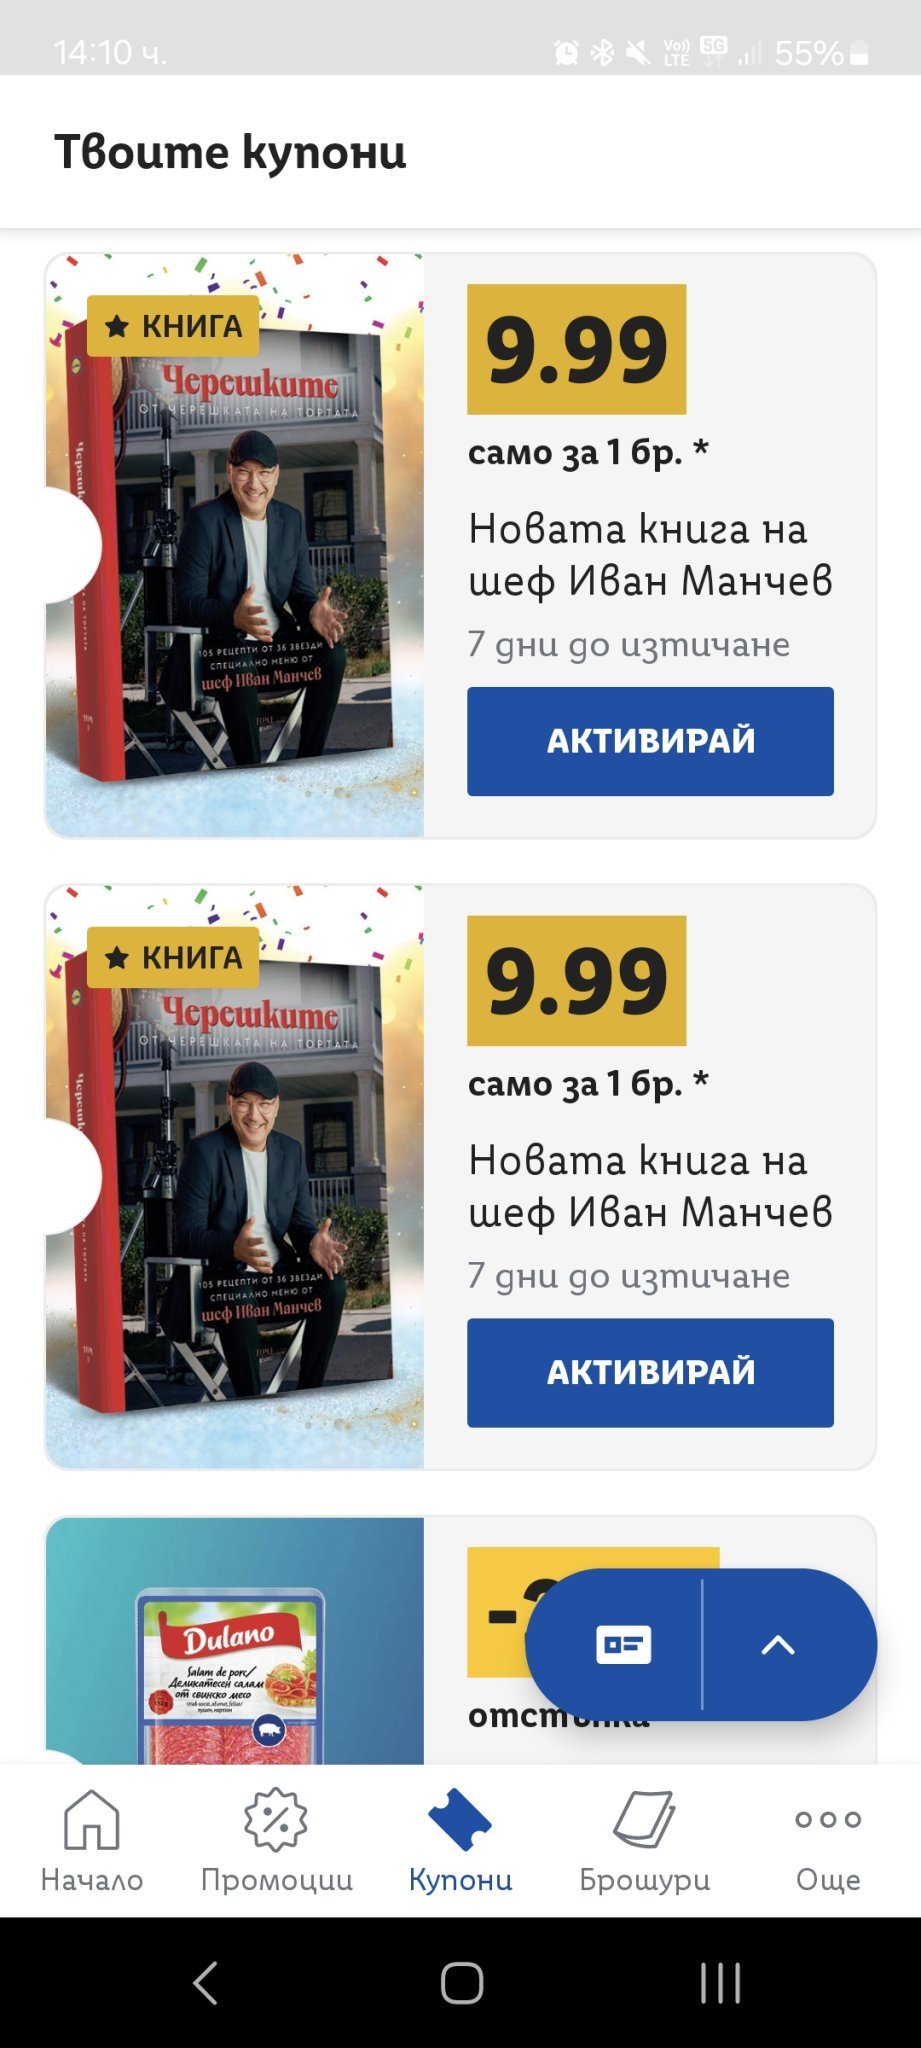The height and width of the screenshot is (2048, 921).
Task: Tap the КНИГА star badge on first coupon
Action: tap(173, 326)
